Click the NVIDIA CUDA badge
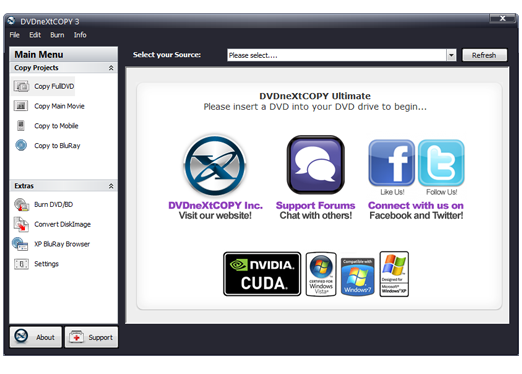The height and width of the screenshot is (374, 522). click(x=262, y=274)
